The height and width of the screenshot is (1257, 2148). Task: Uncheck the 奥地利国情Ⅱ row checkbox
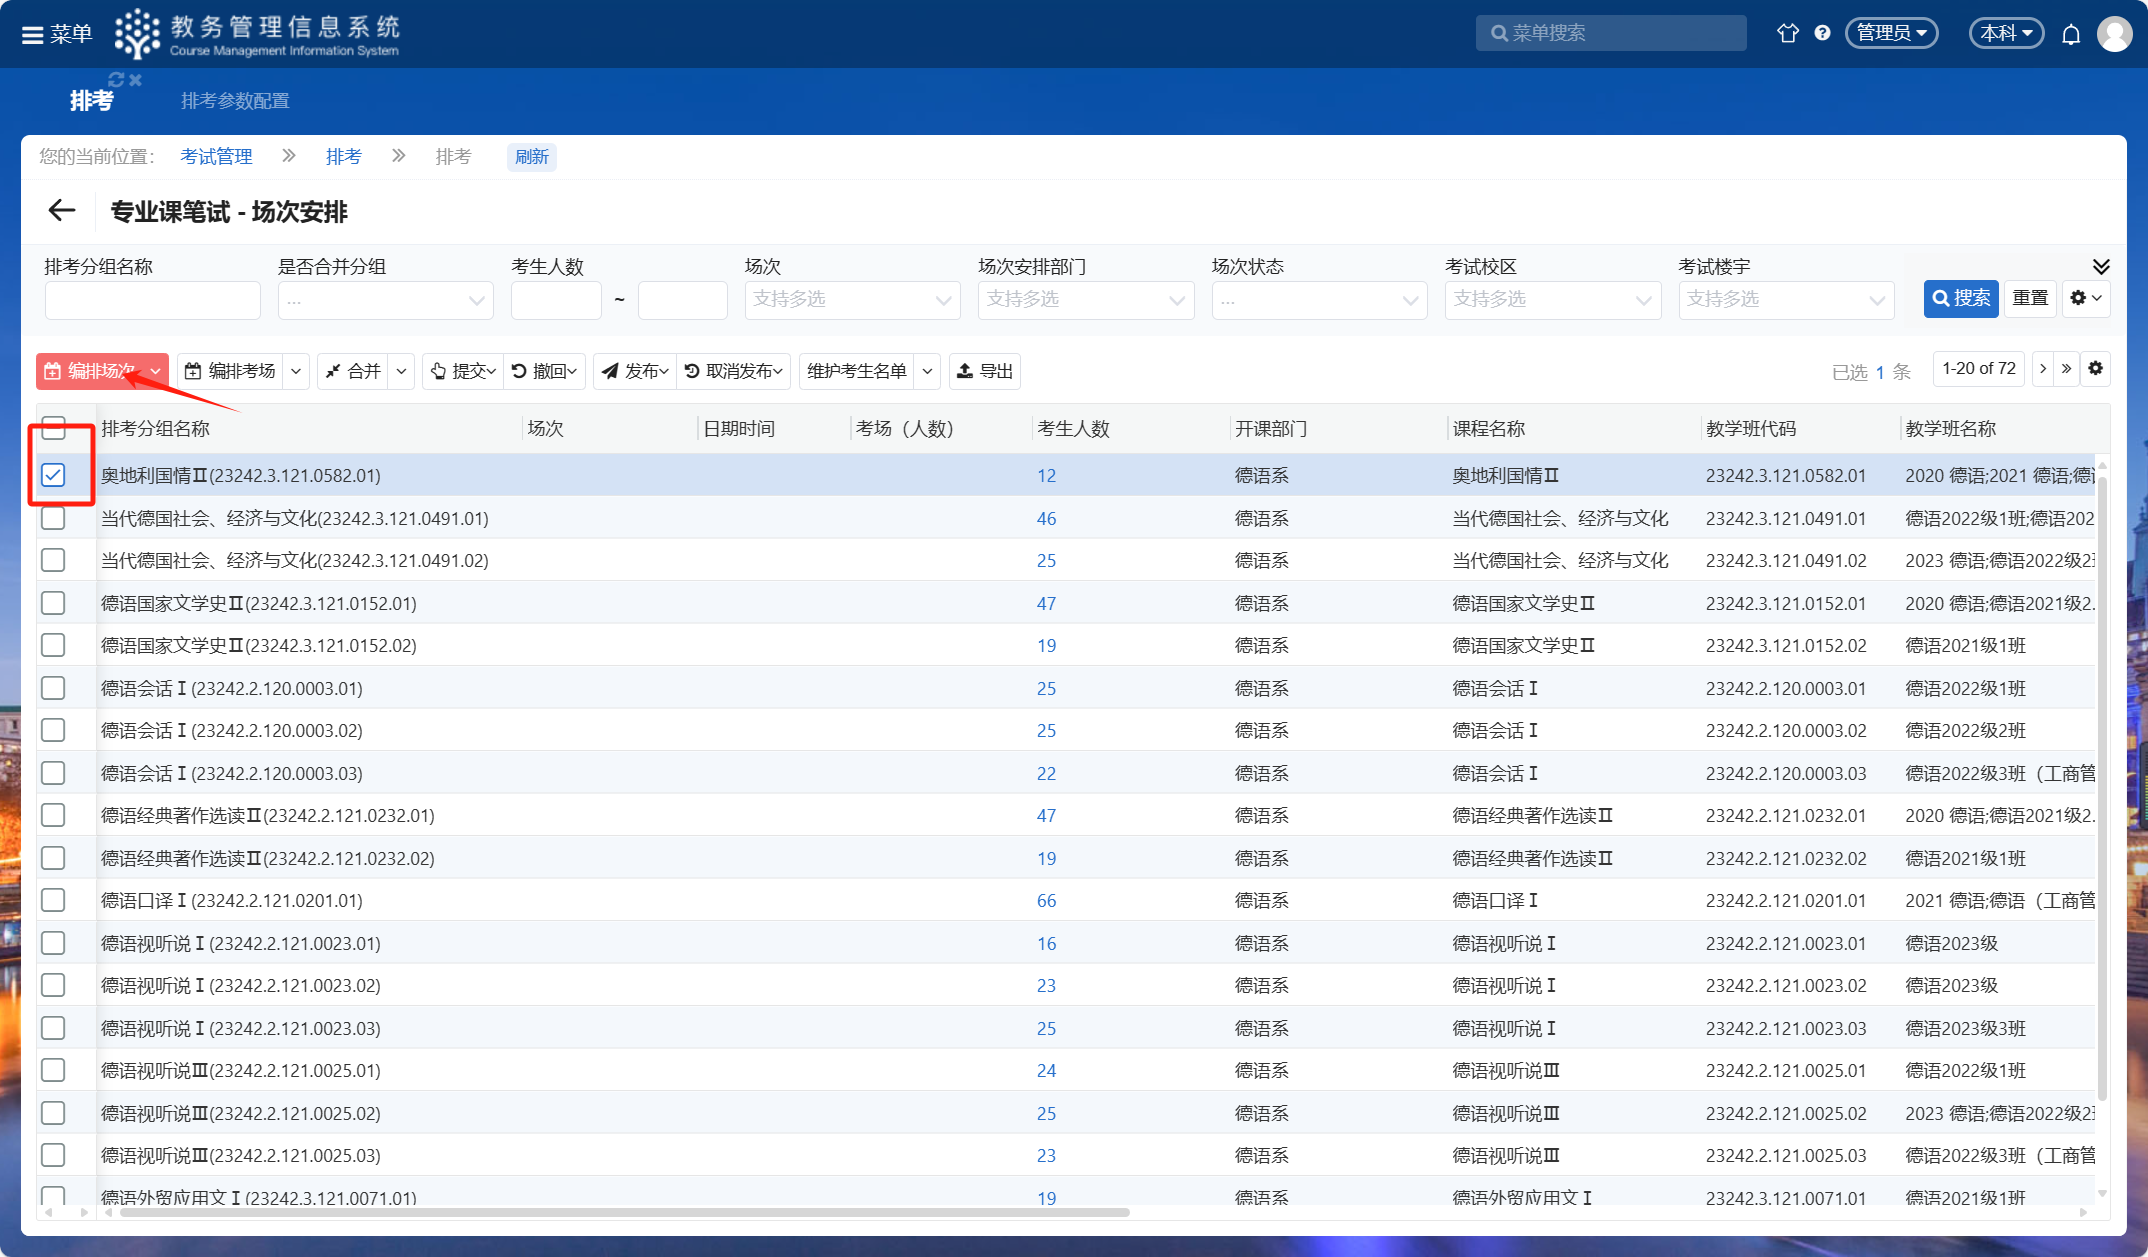(54, 475)
